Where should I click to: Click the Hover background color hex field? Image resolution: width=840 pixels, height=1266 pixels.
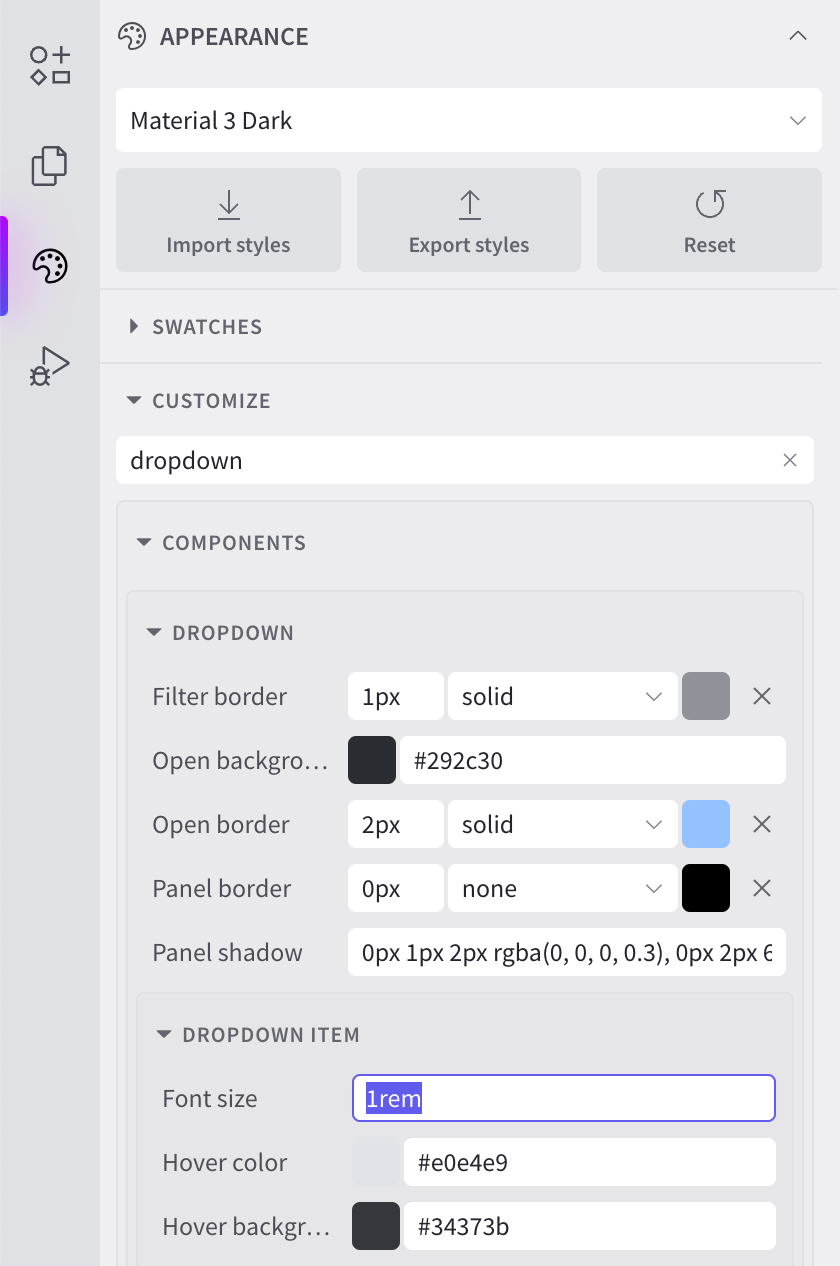coord(590,1226)
